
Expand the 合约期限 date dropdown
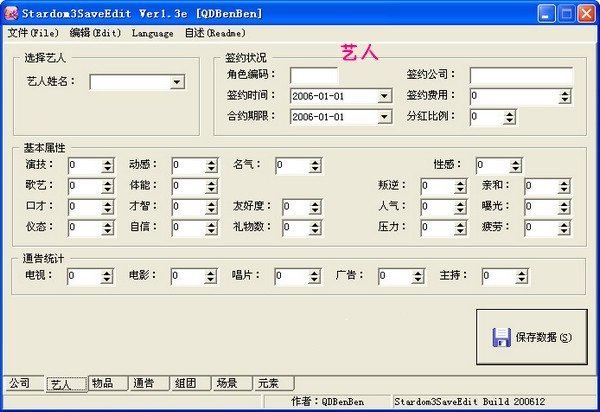pyautogui.click(x=384, y=117)
